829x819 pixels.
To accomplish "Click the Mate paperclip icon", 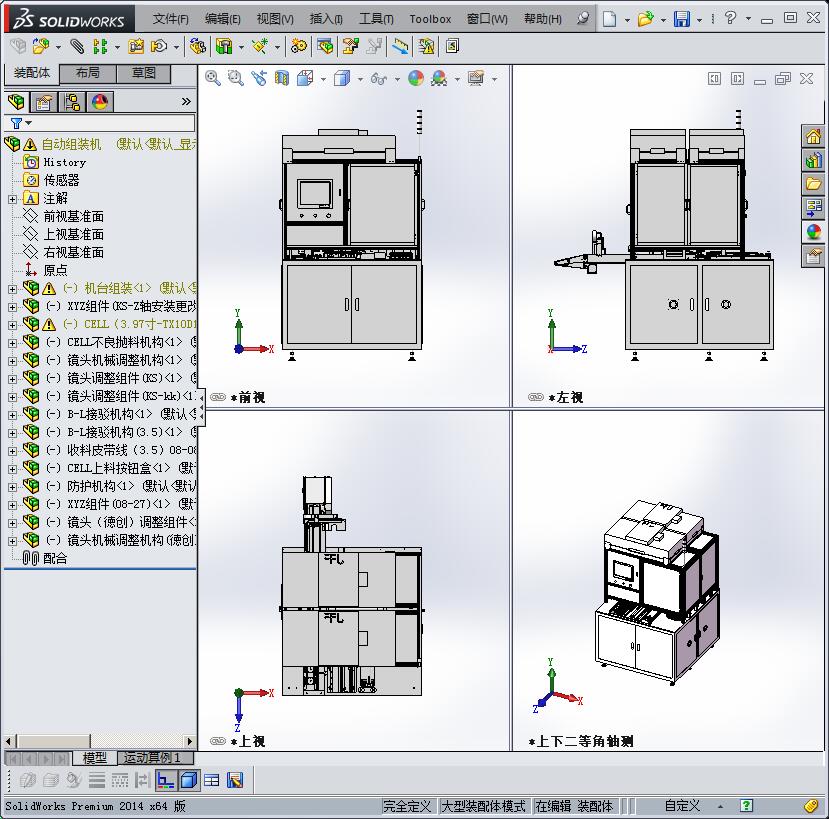I will [77, 47].
